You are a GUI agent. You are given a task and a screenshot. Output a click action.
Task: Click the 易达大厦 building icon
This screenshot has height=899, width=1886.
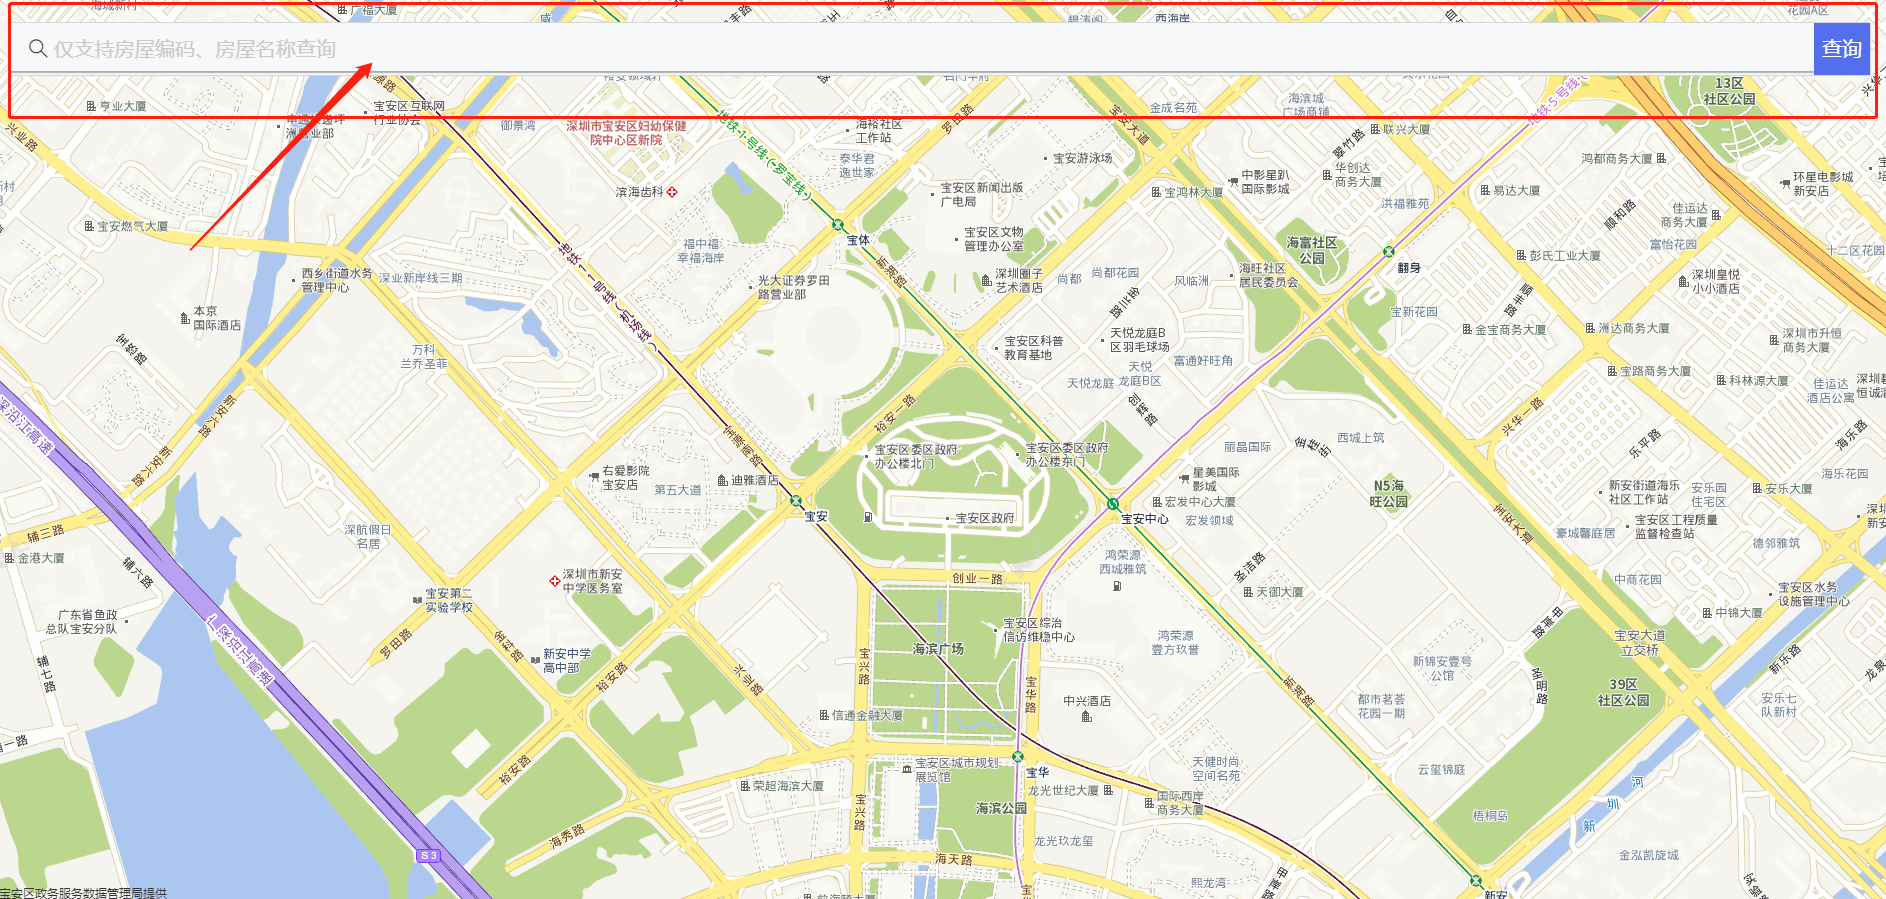(x=1485, y=190)
